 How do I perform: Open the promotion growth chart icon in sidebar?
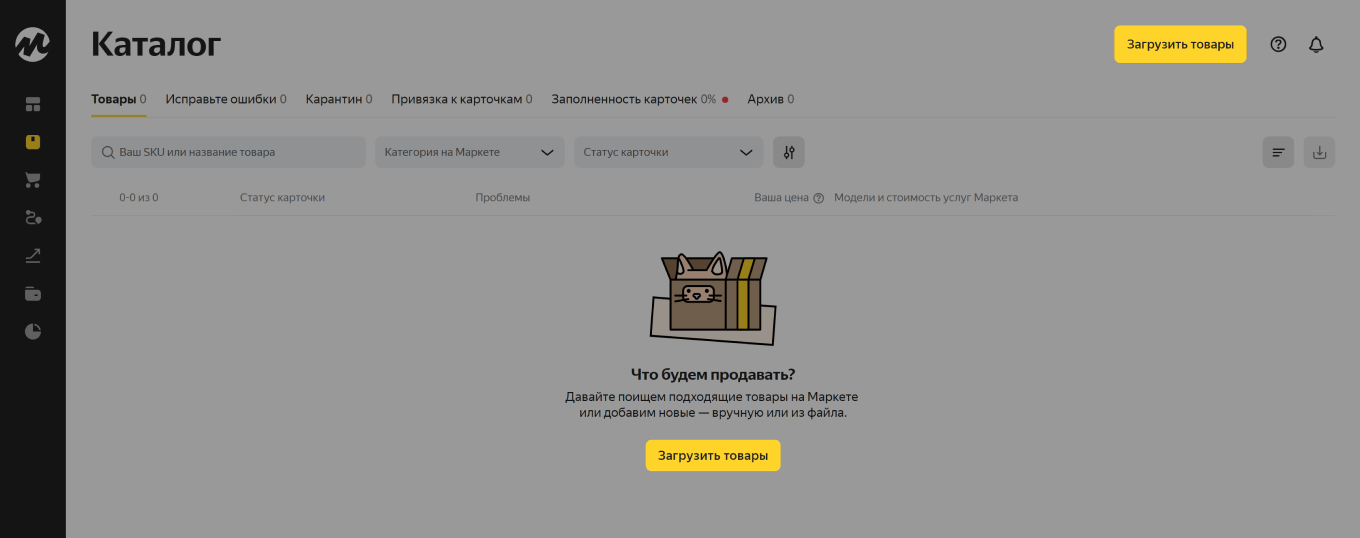click(33, 256)
